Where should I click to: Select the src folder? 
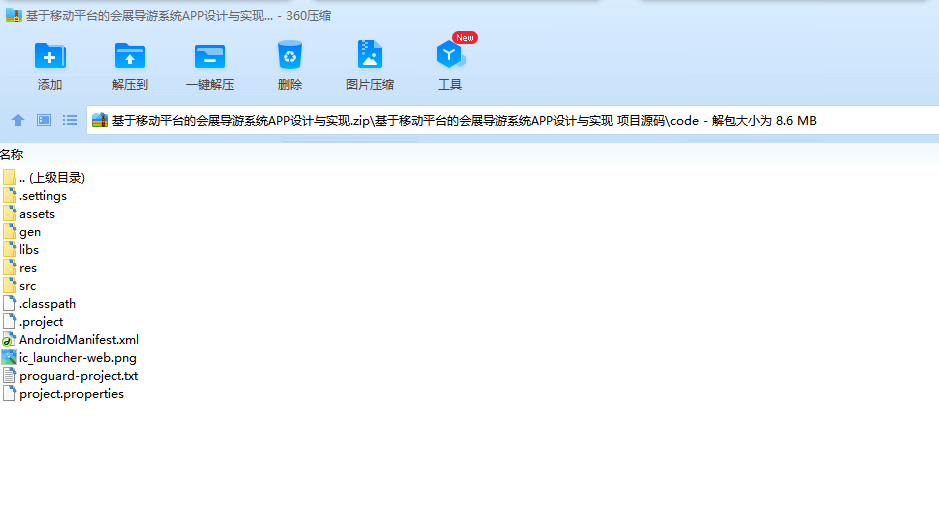(x=19, y=286)
